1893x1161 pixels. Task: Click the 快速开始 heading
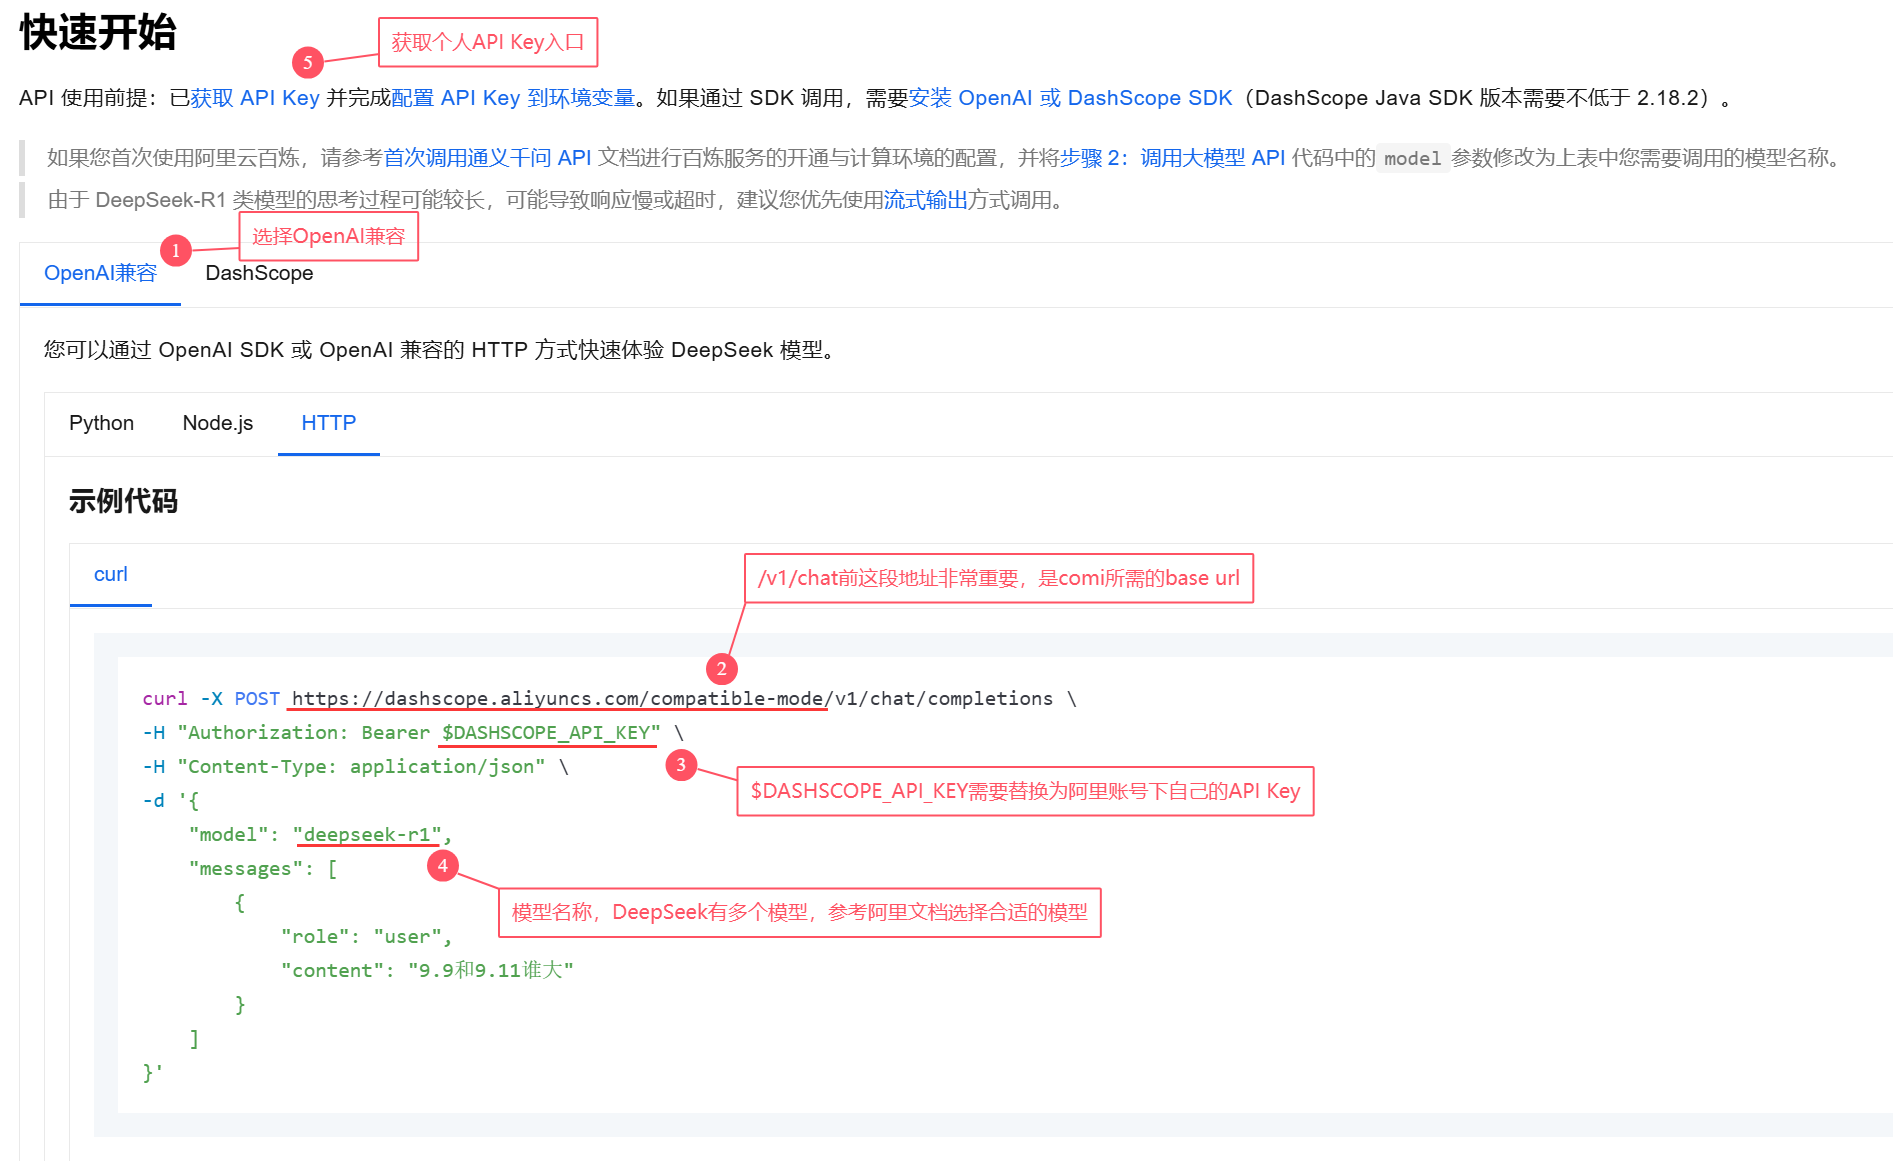(x=98, y=33)
